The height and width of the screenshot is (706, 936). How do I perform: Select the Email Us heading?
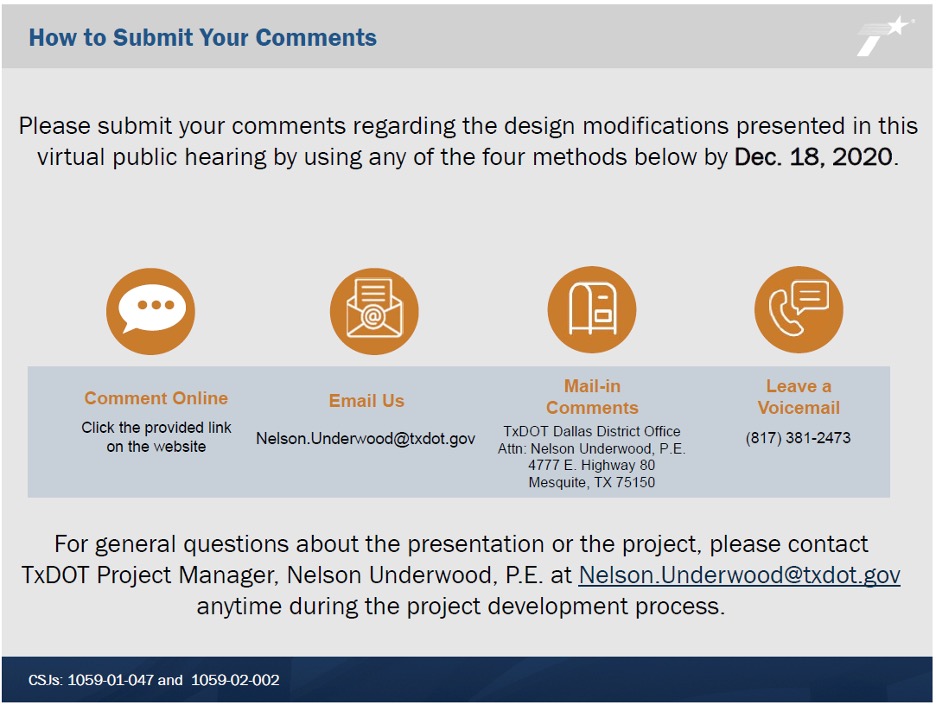coord(366,401)
